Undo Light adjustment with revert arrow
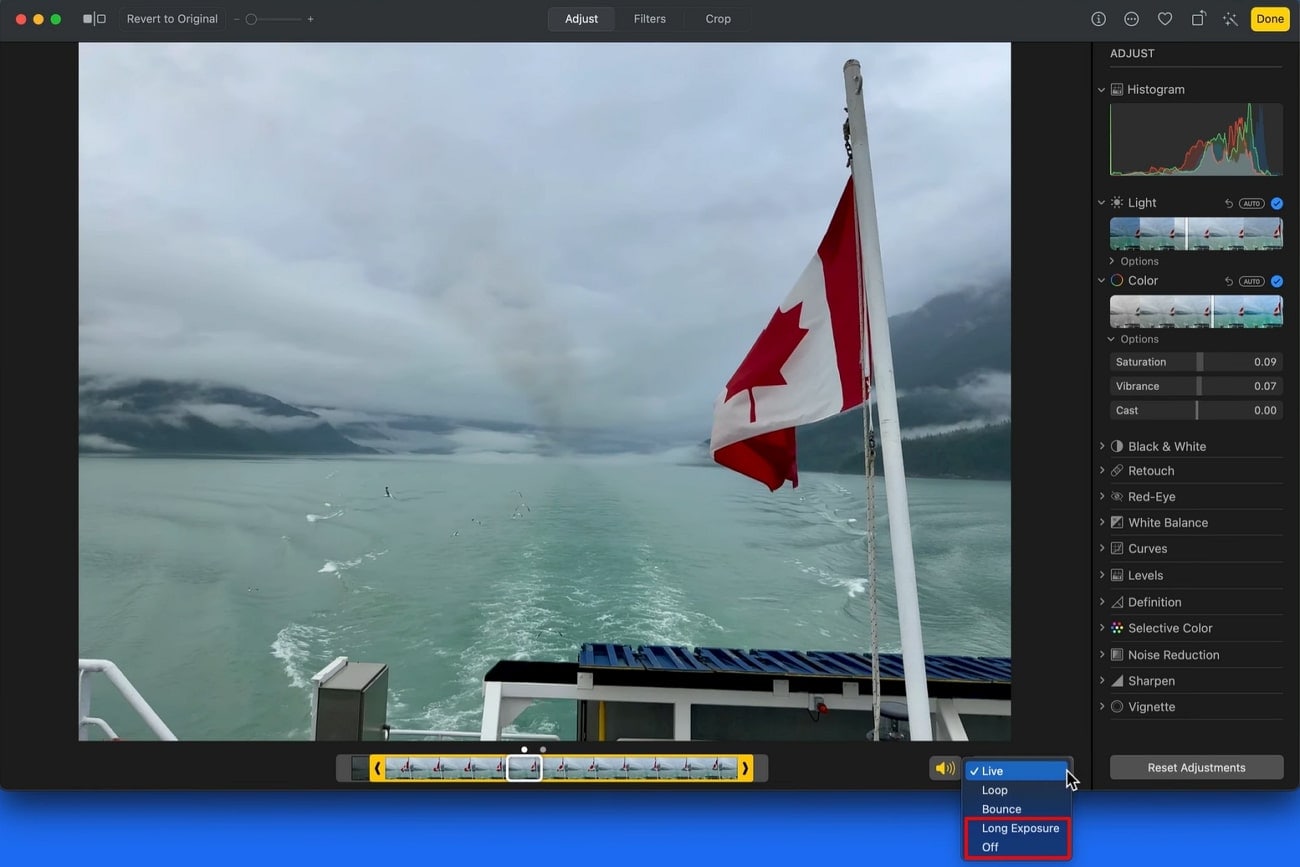The height and width of the screenshot is (867, 1300). coord(1229,203)
